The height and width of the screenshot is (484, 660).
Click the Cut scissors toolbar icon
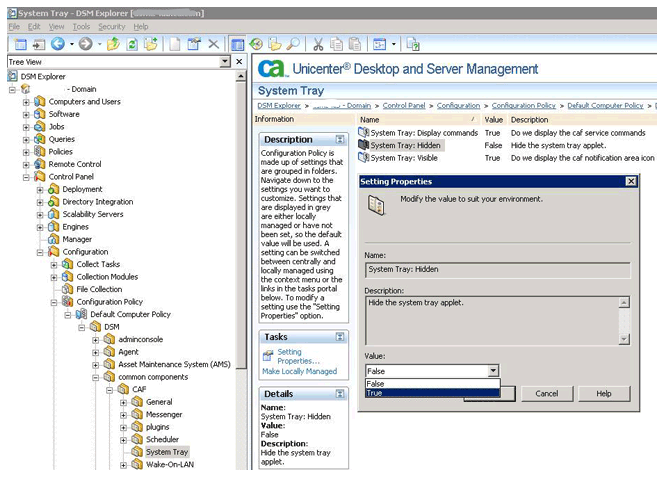pyautogui.click(x=318, y=45)
